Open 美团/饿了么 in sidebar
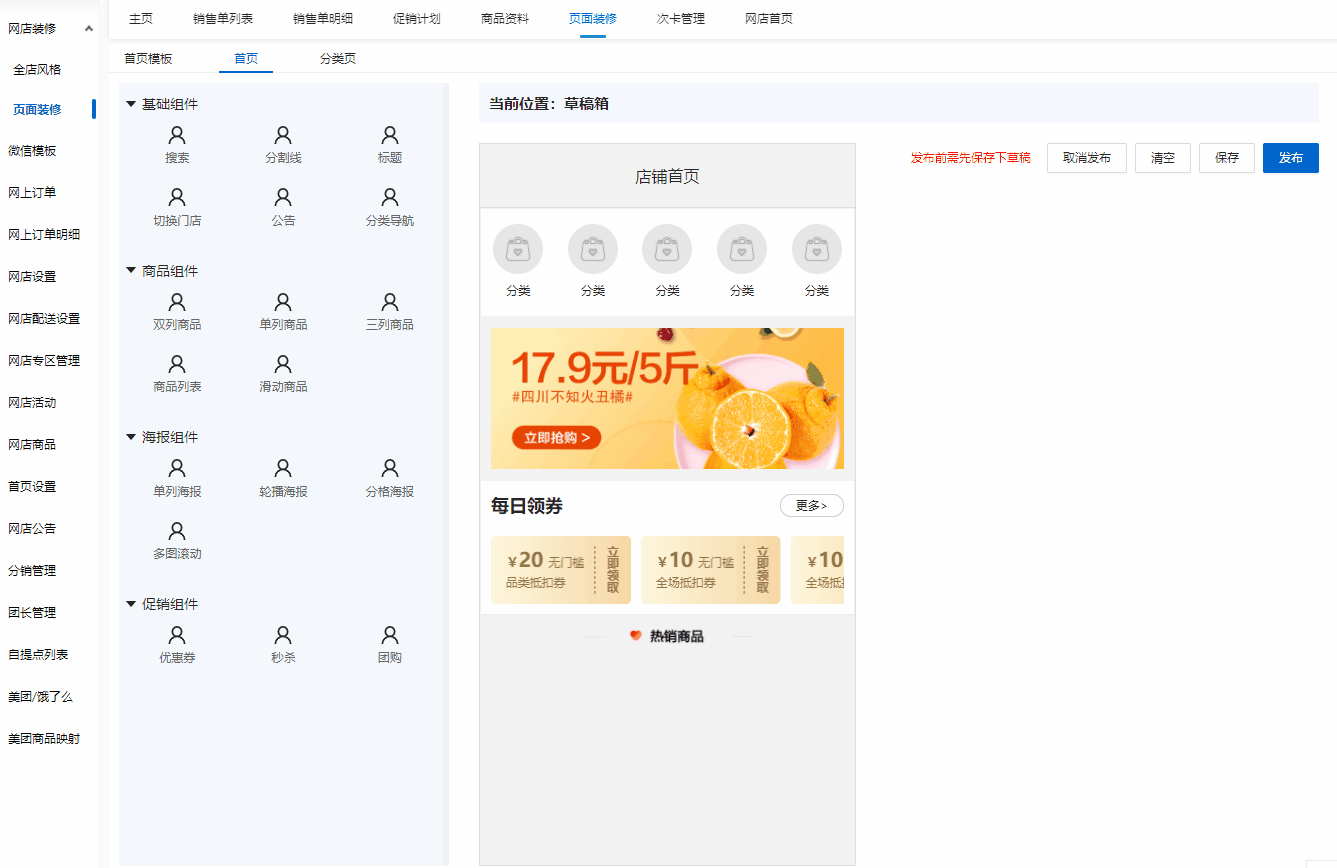 coord(40,697)
